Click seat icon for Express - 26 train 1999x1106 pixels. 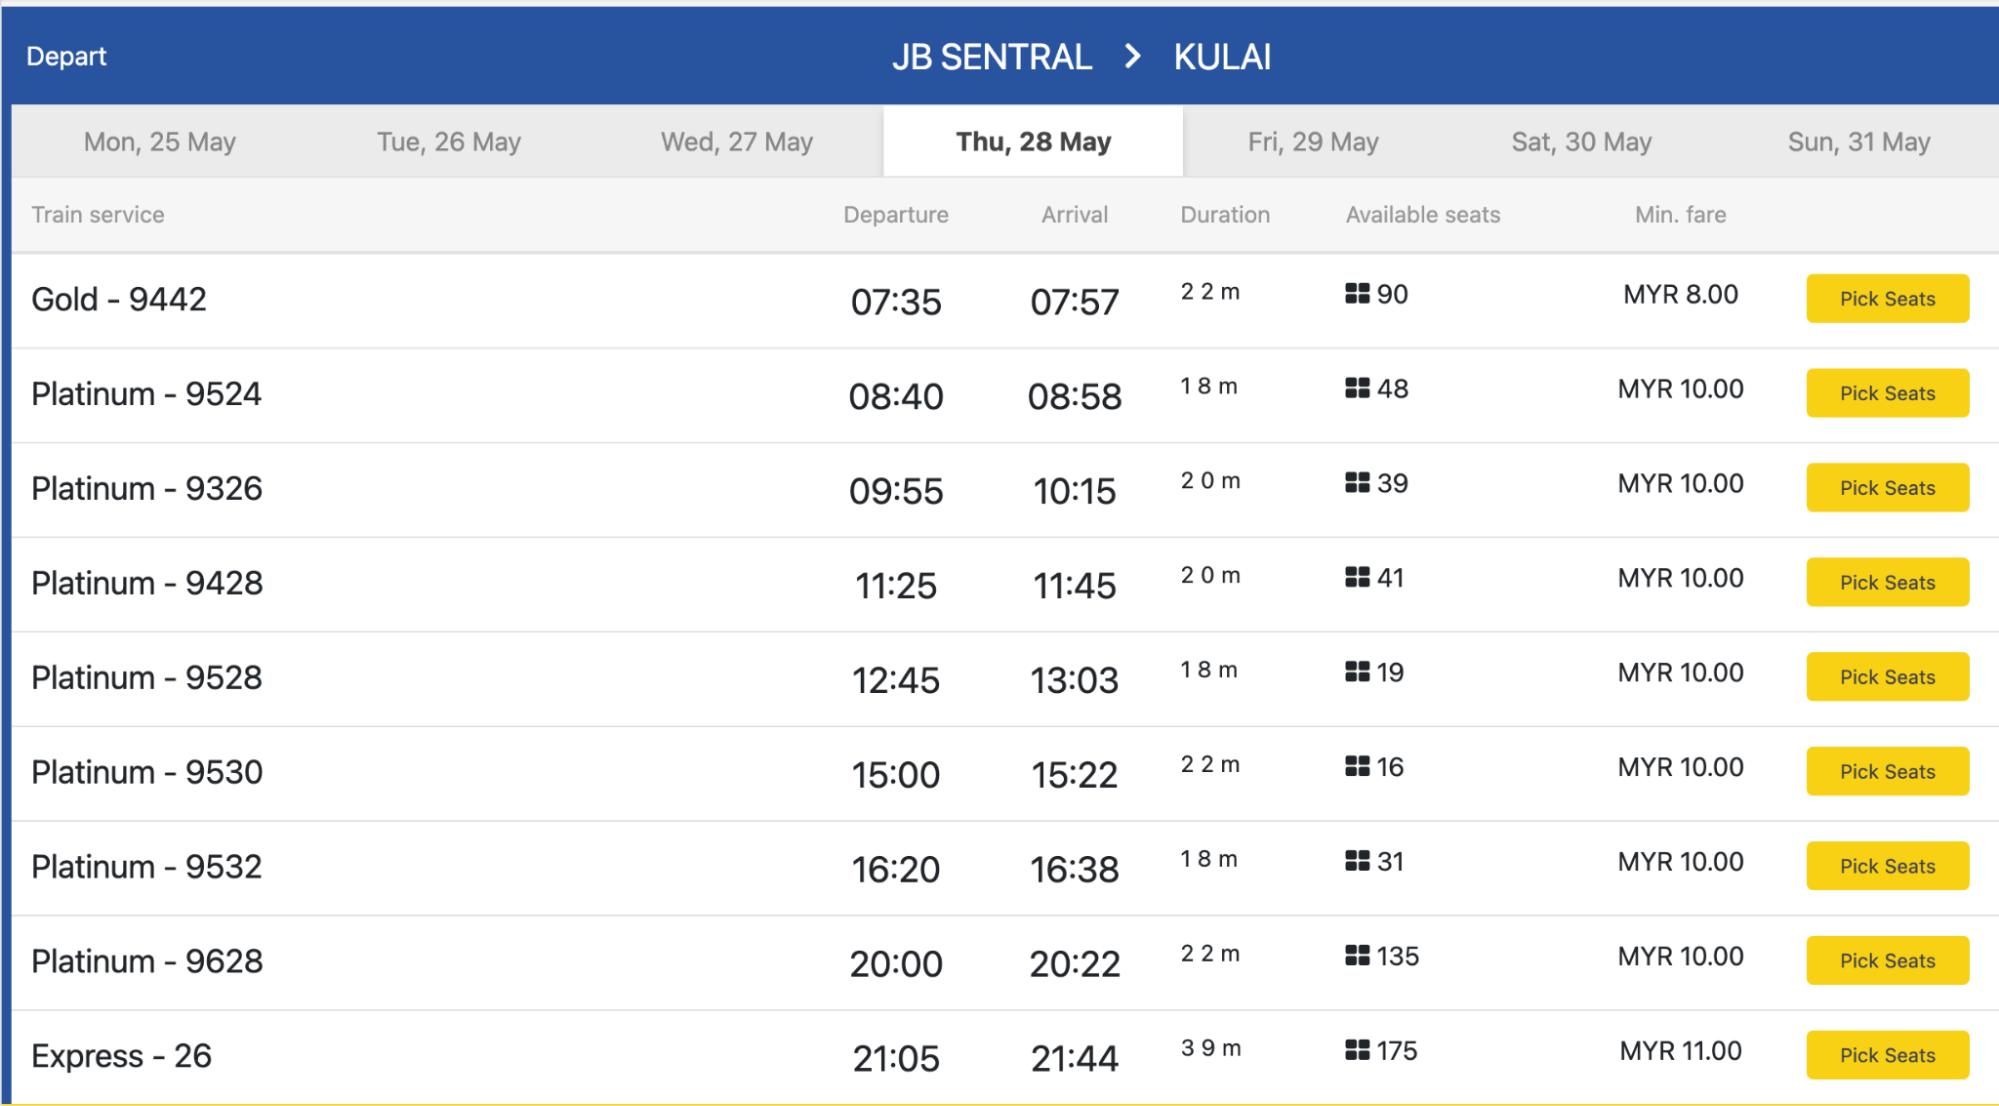[1357, 1050]
